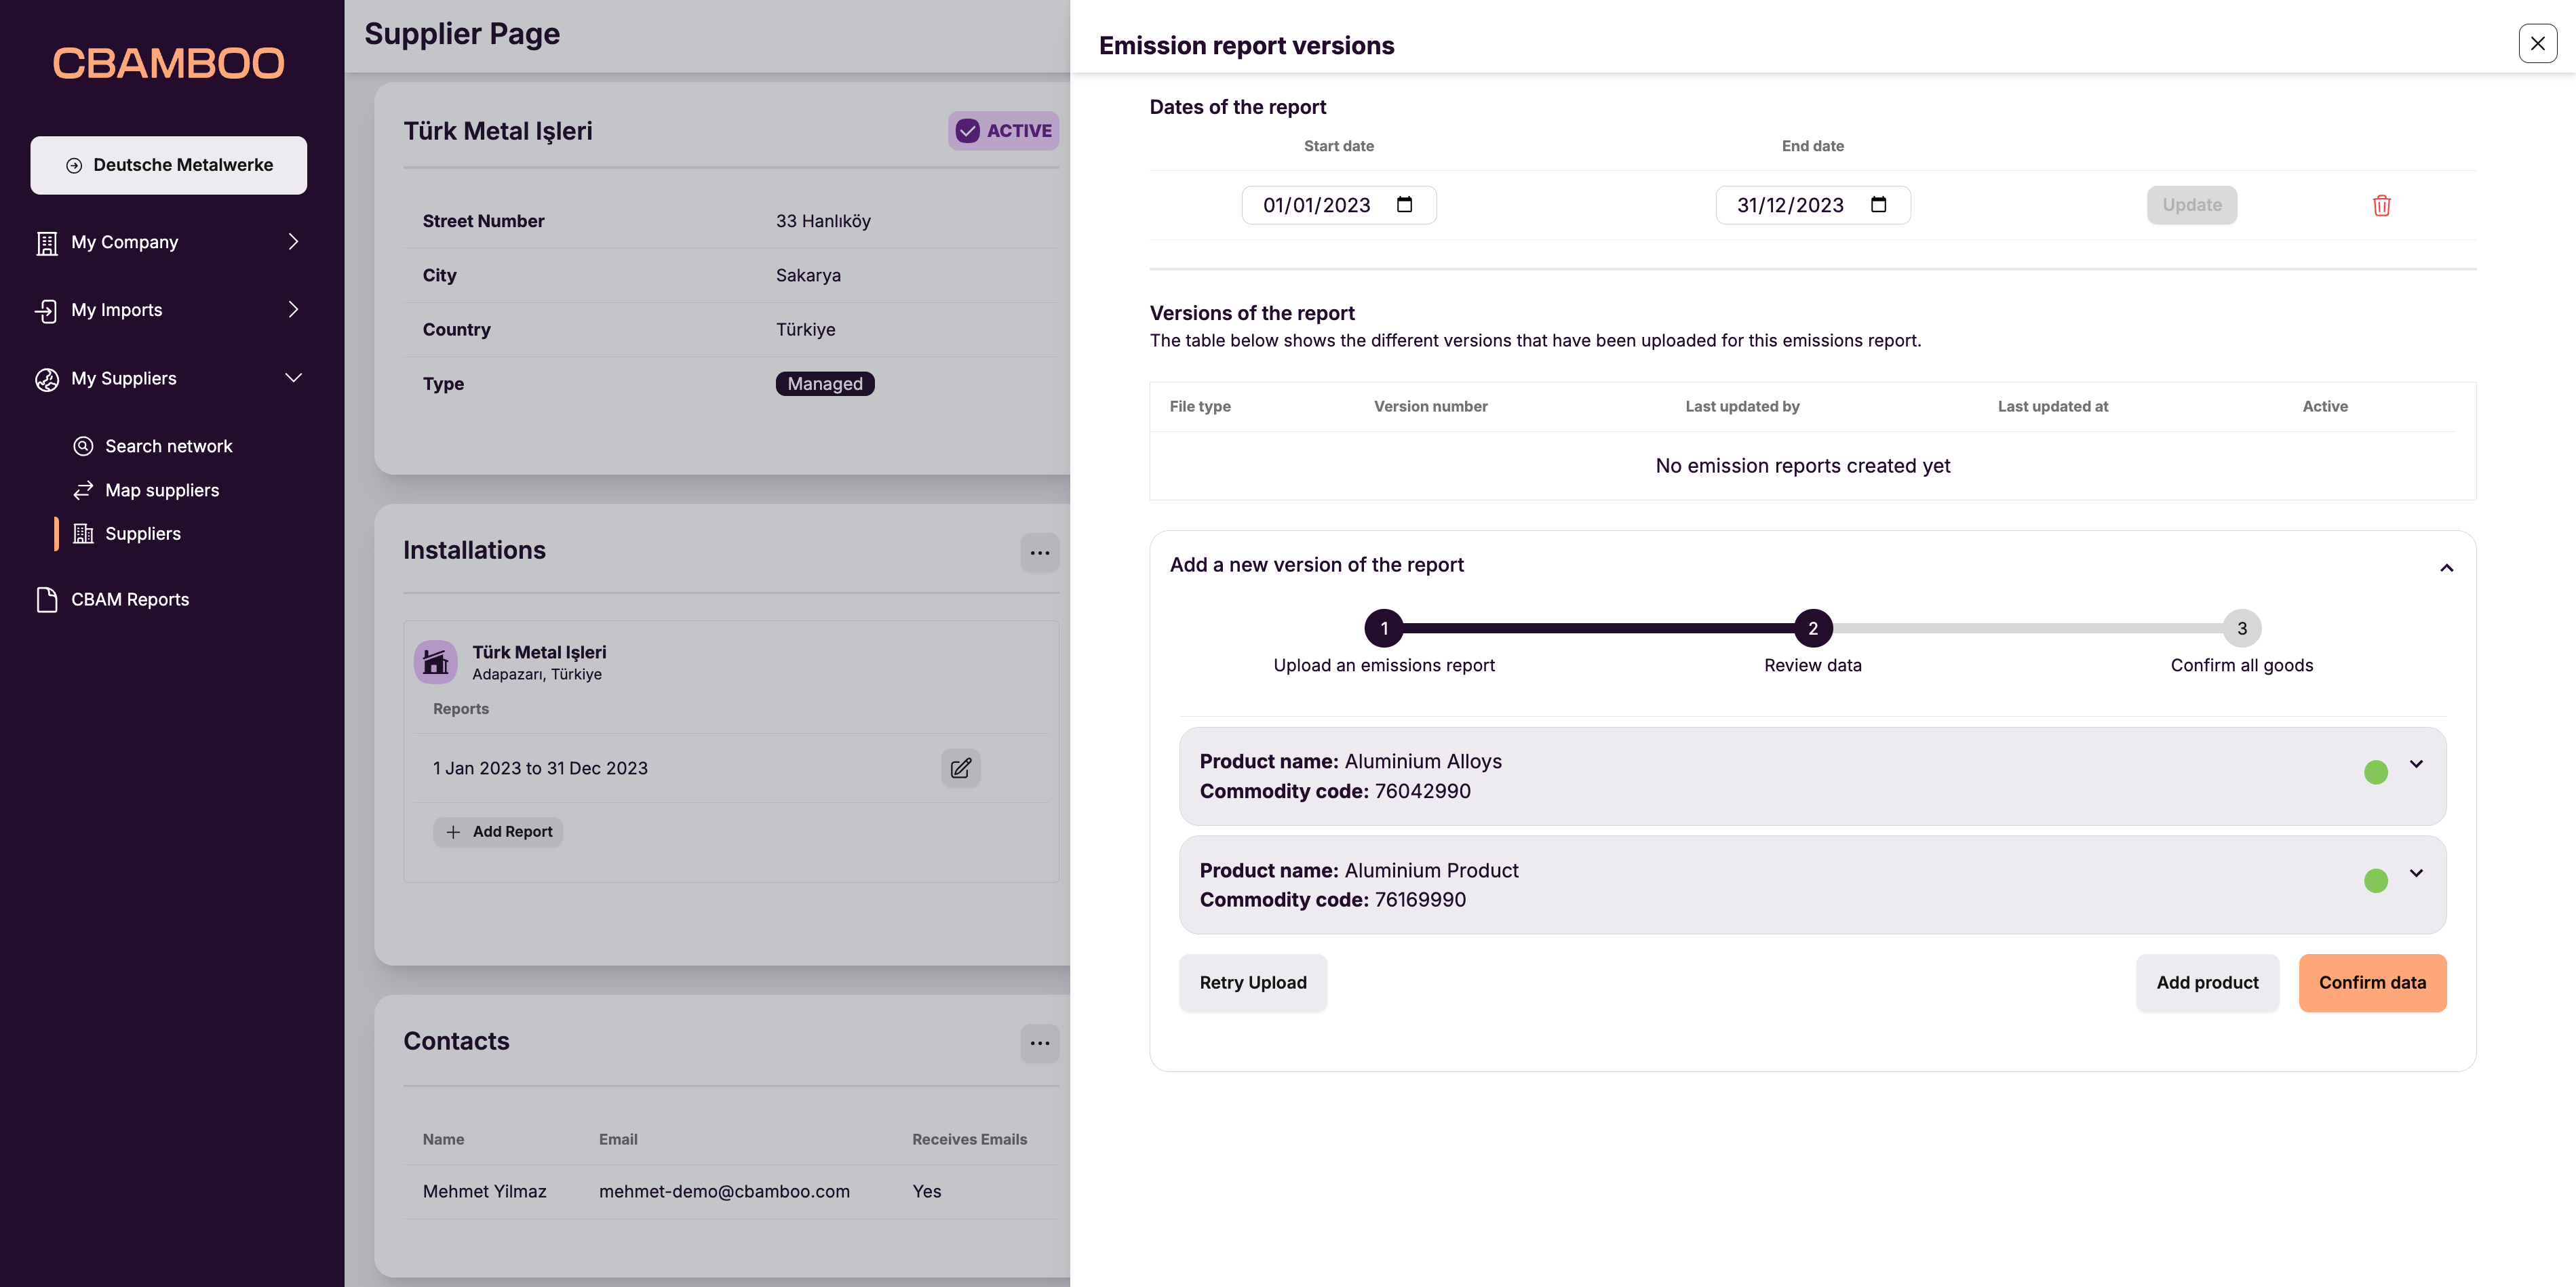2576x1287 pixels.
Task: Click the edit icon for 2023 report
Action: pyautogui.click(x=960, y=768)
